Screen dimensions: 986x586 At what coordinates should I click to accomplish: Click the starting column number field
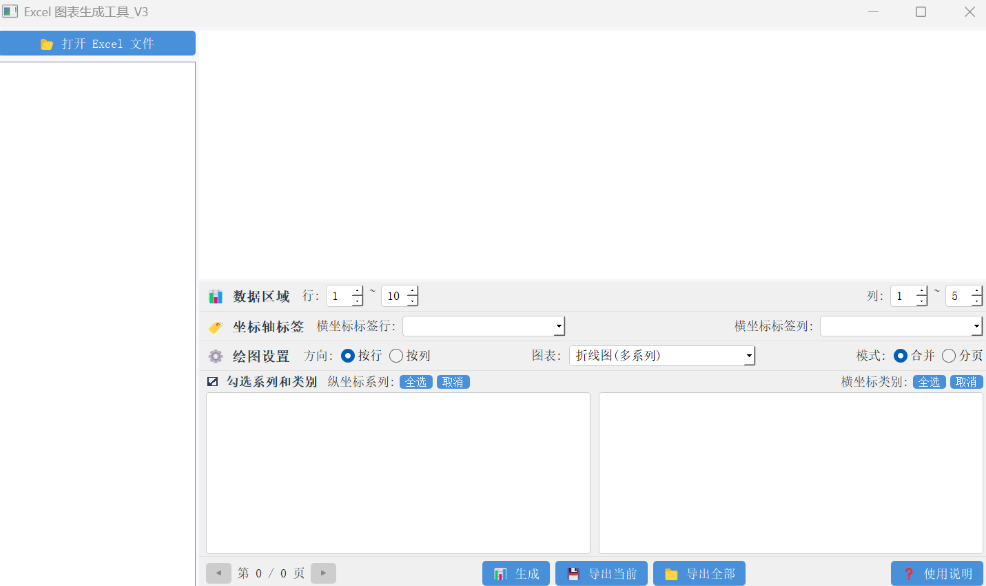point(903,296)
